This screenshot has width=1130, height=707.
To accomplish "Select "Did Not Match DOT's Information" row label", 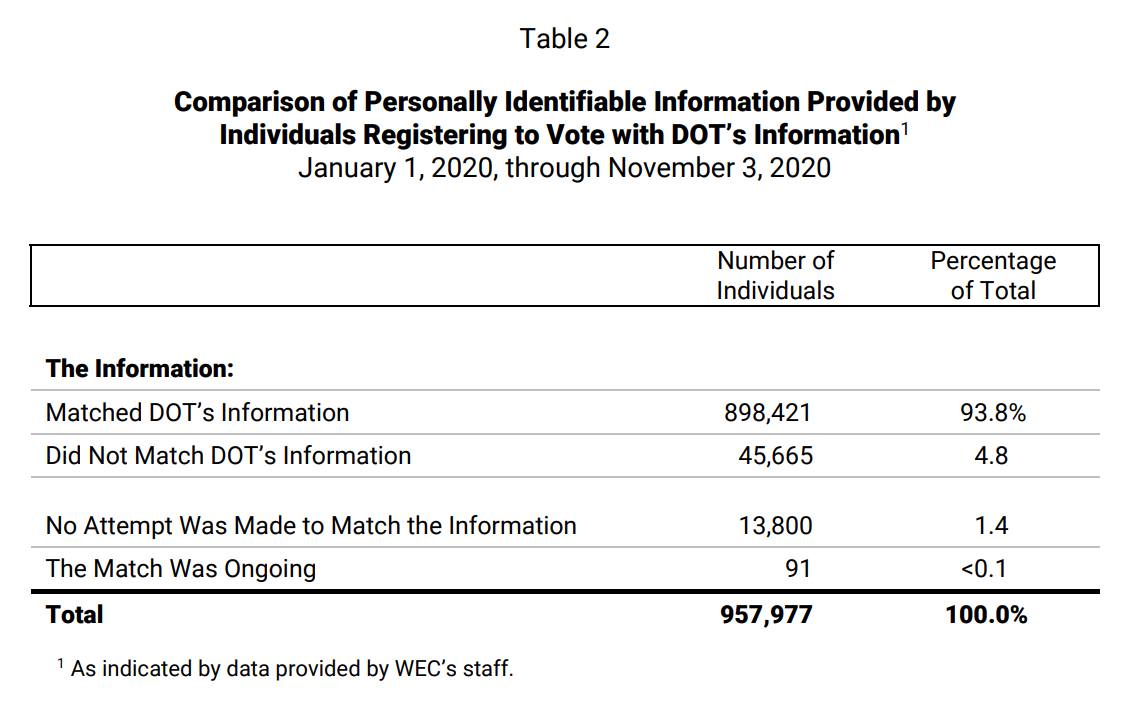I will point(228,455).
